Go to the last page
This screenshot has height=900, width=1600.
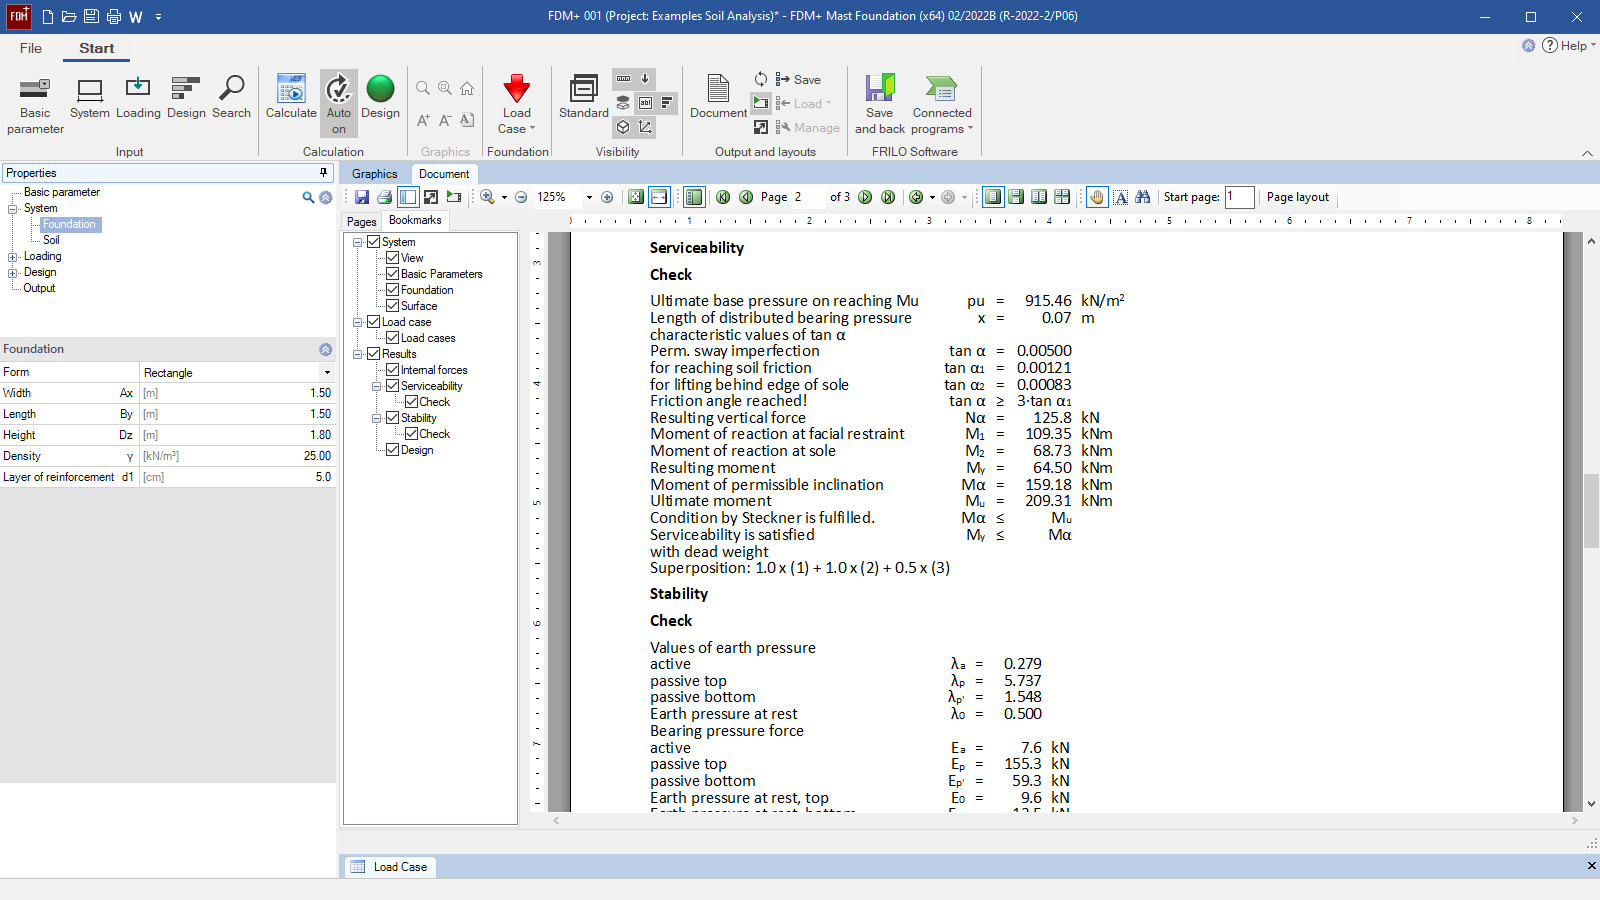(888, 197)
